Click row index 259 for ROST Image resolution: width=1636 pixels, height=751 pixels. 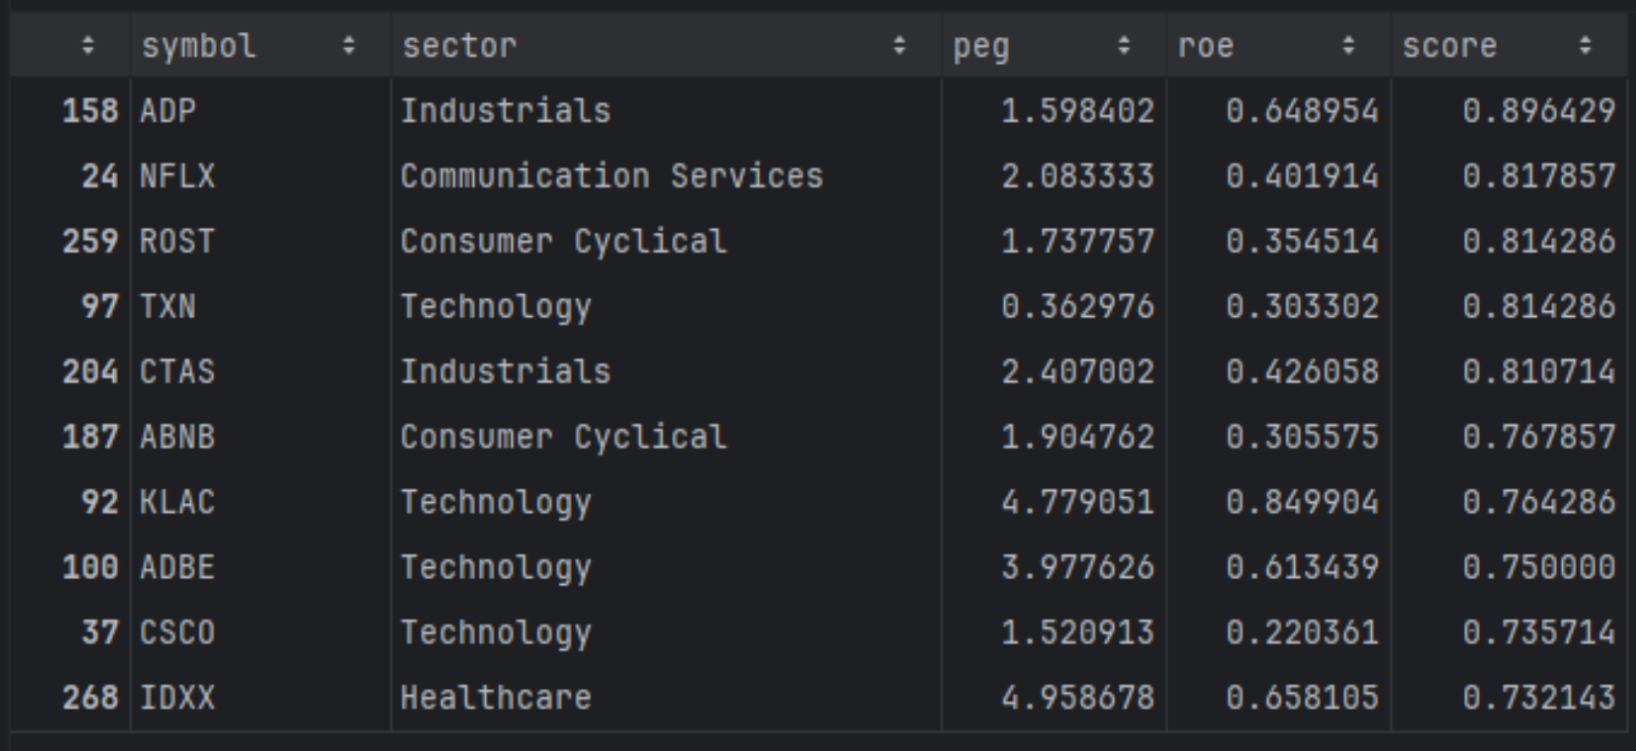90,241
